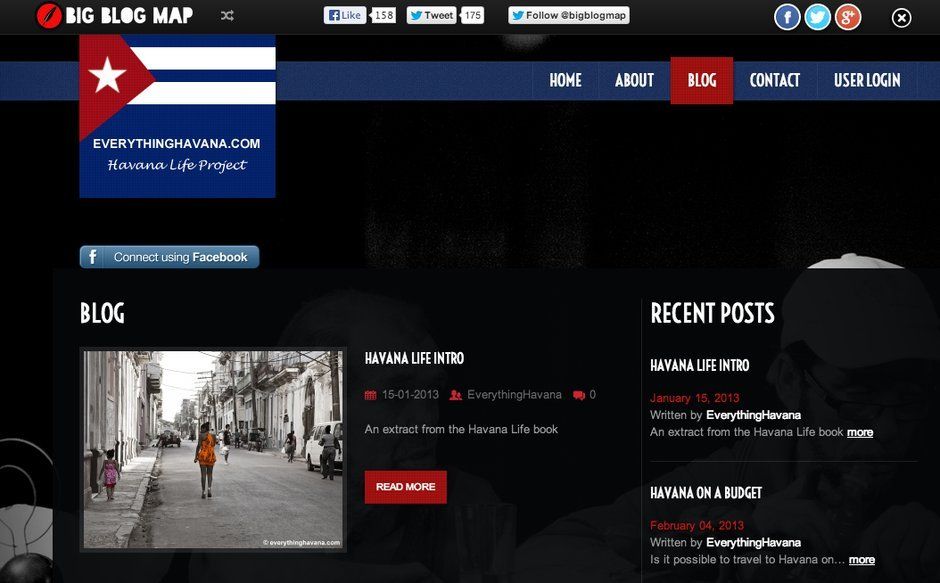
Task: Click the excerpt 'An extract from the Havana Life book'
Action: click(x=461, y=429)
